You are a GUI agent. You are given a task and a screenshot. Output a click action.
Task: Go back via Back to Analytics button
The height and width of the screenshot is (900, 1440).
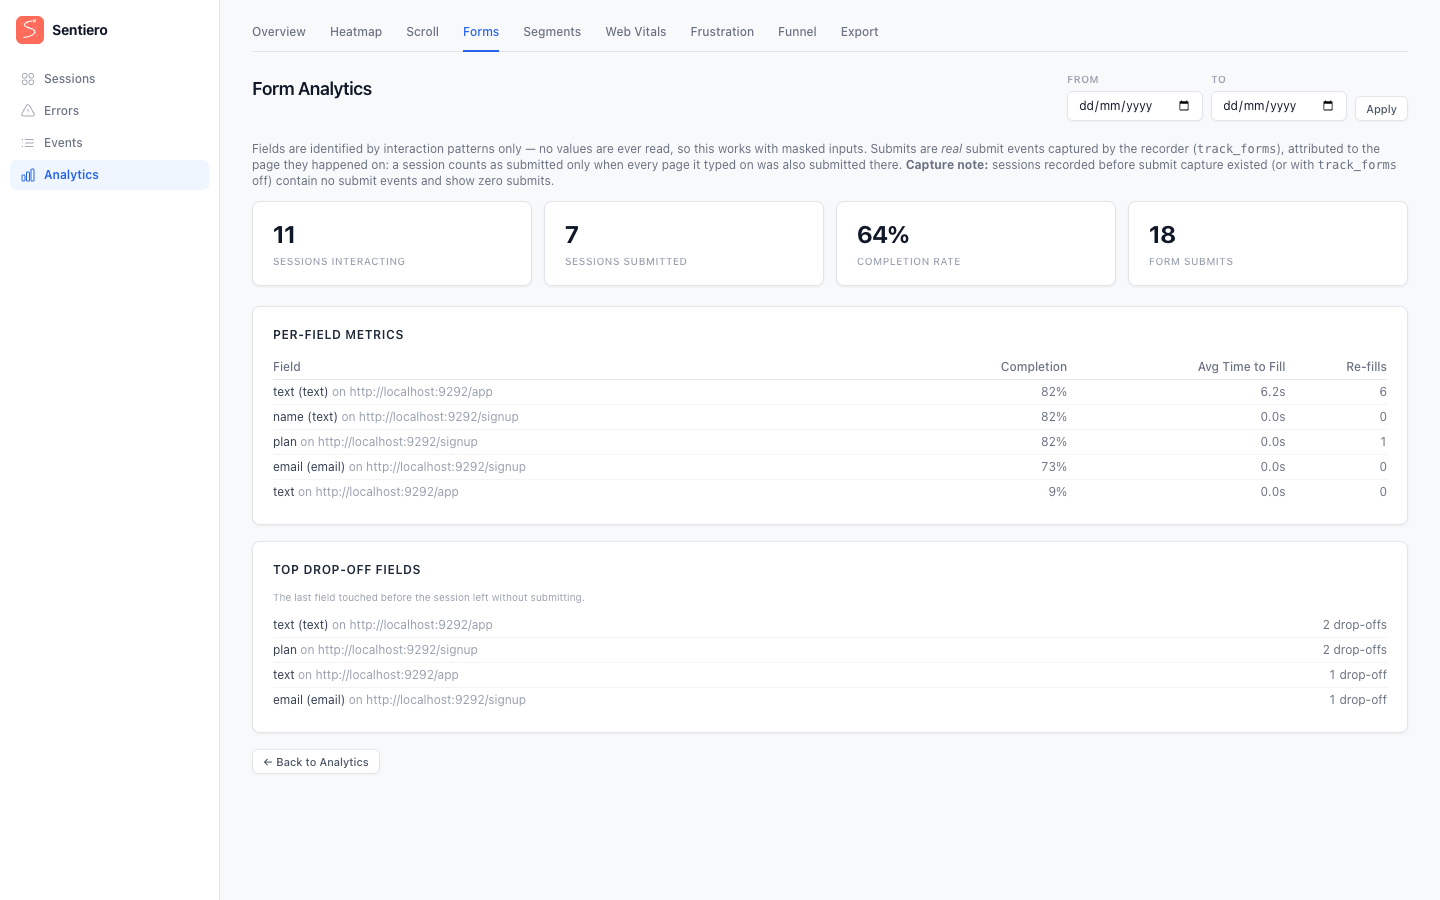(x=316, y=762)
